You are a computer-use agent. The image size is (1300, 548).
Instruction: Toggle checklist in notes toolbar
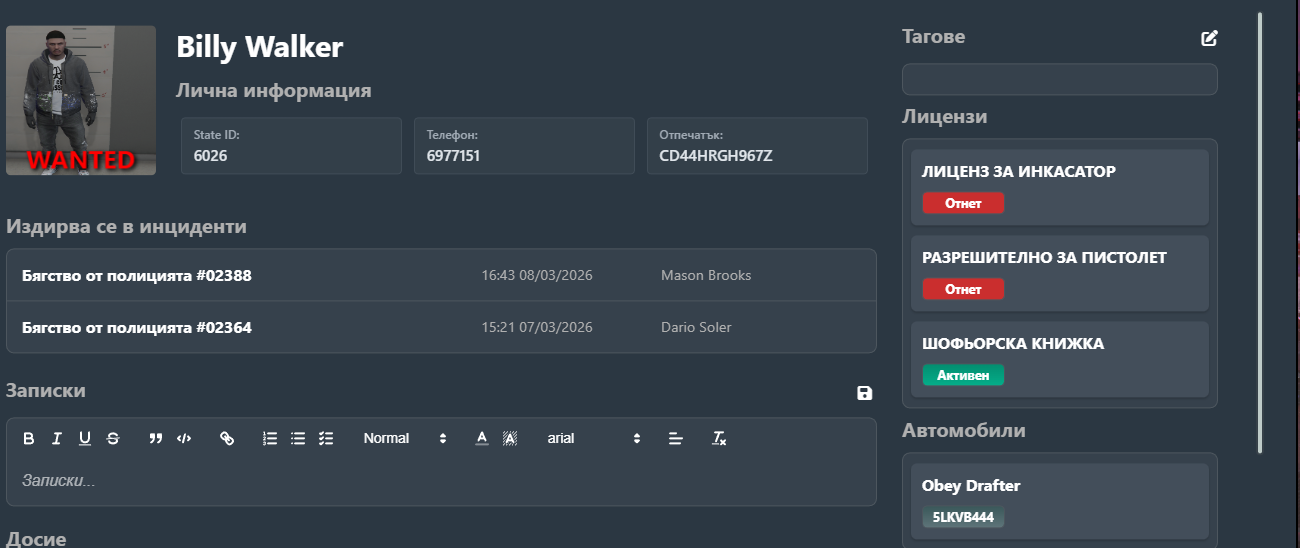coord(326,438)
